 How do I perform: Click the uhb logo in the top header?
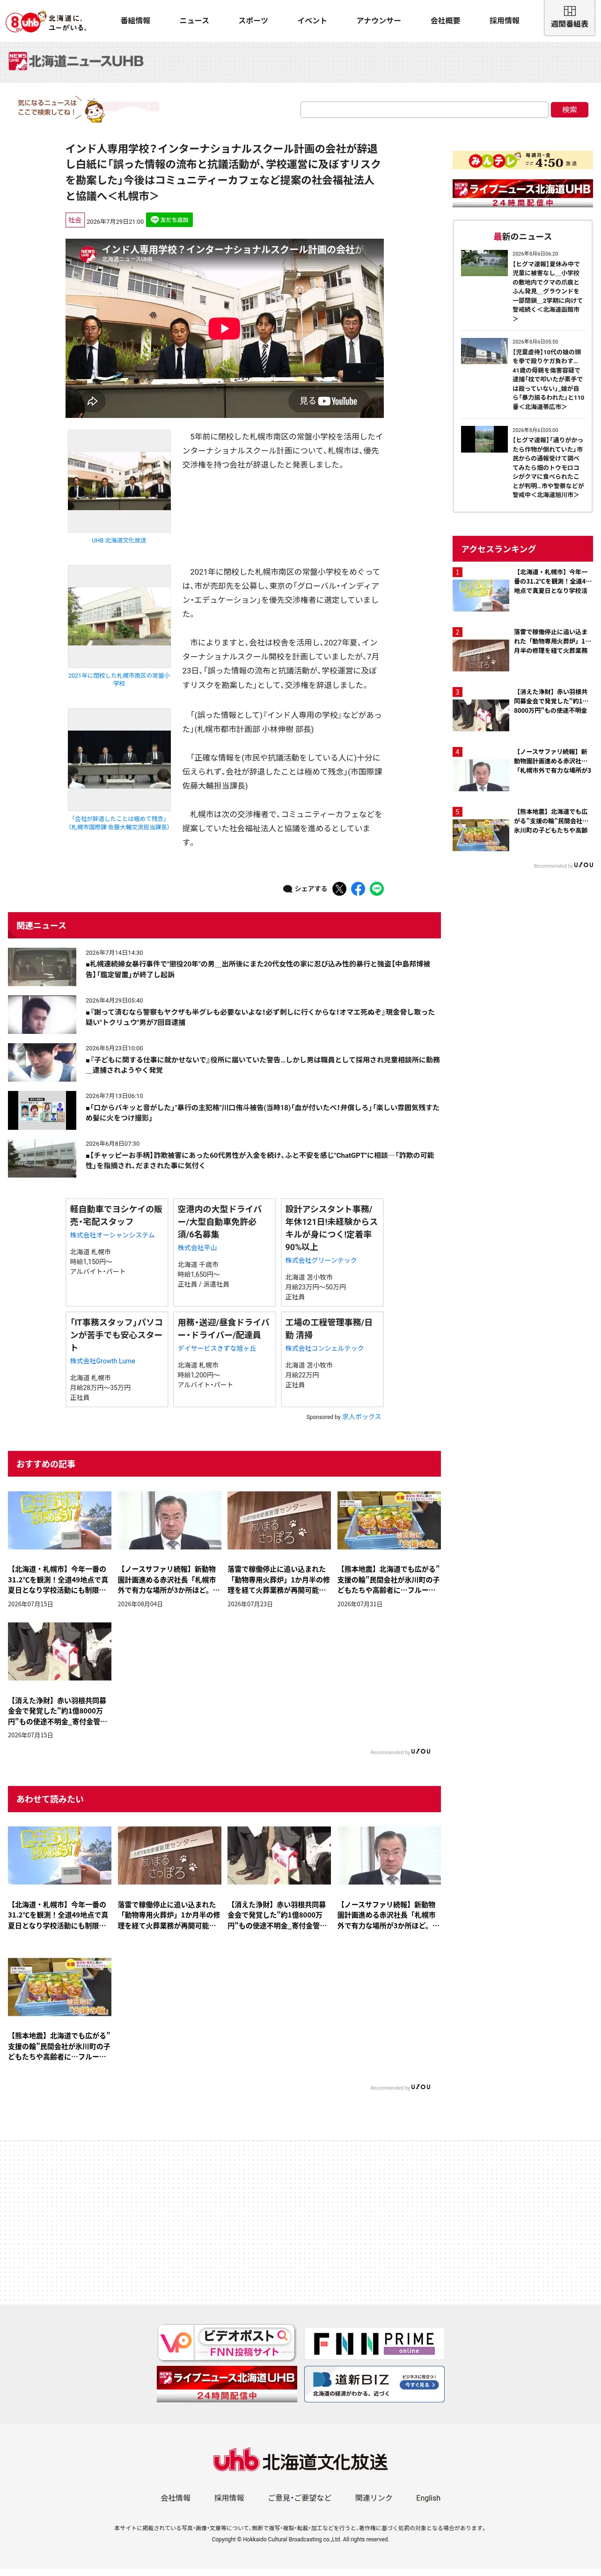click(47, 21)
